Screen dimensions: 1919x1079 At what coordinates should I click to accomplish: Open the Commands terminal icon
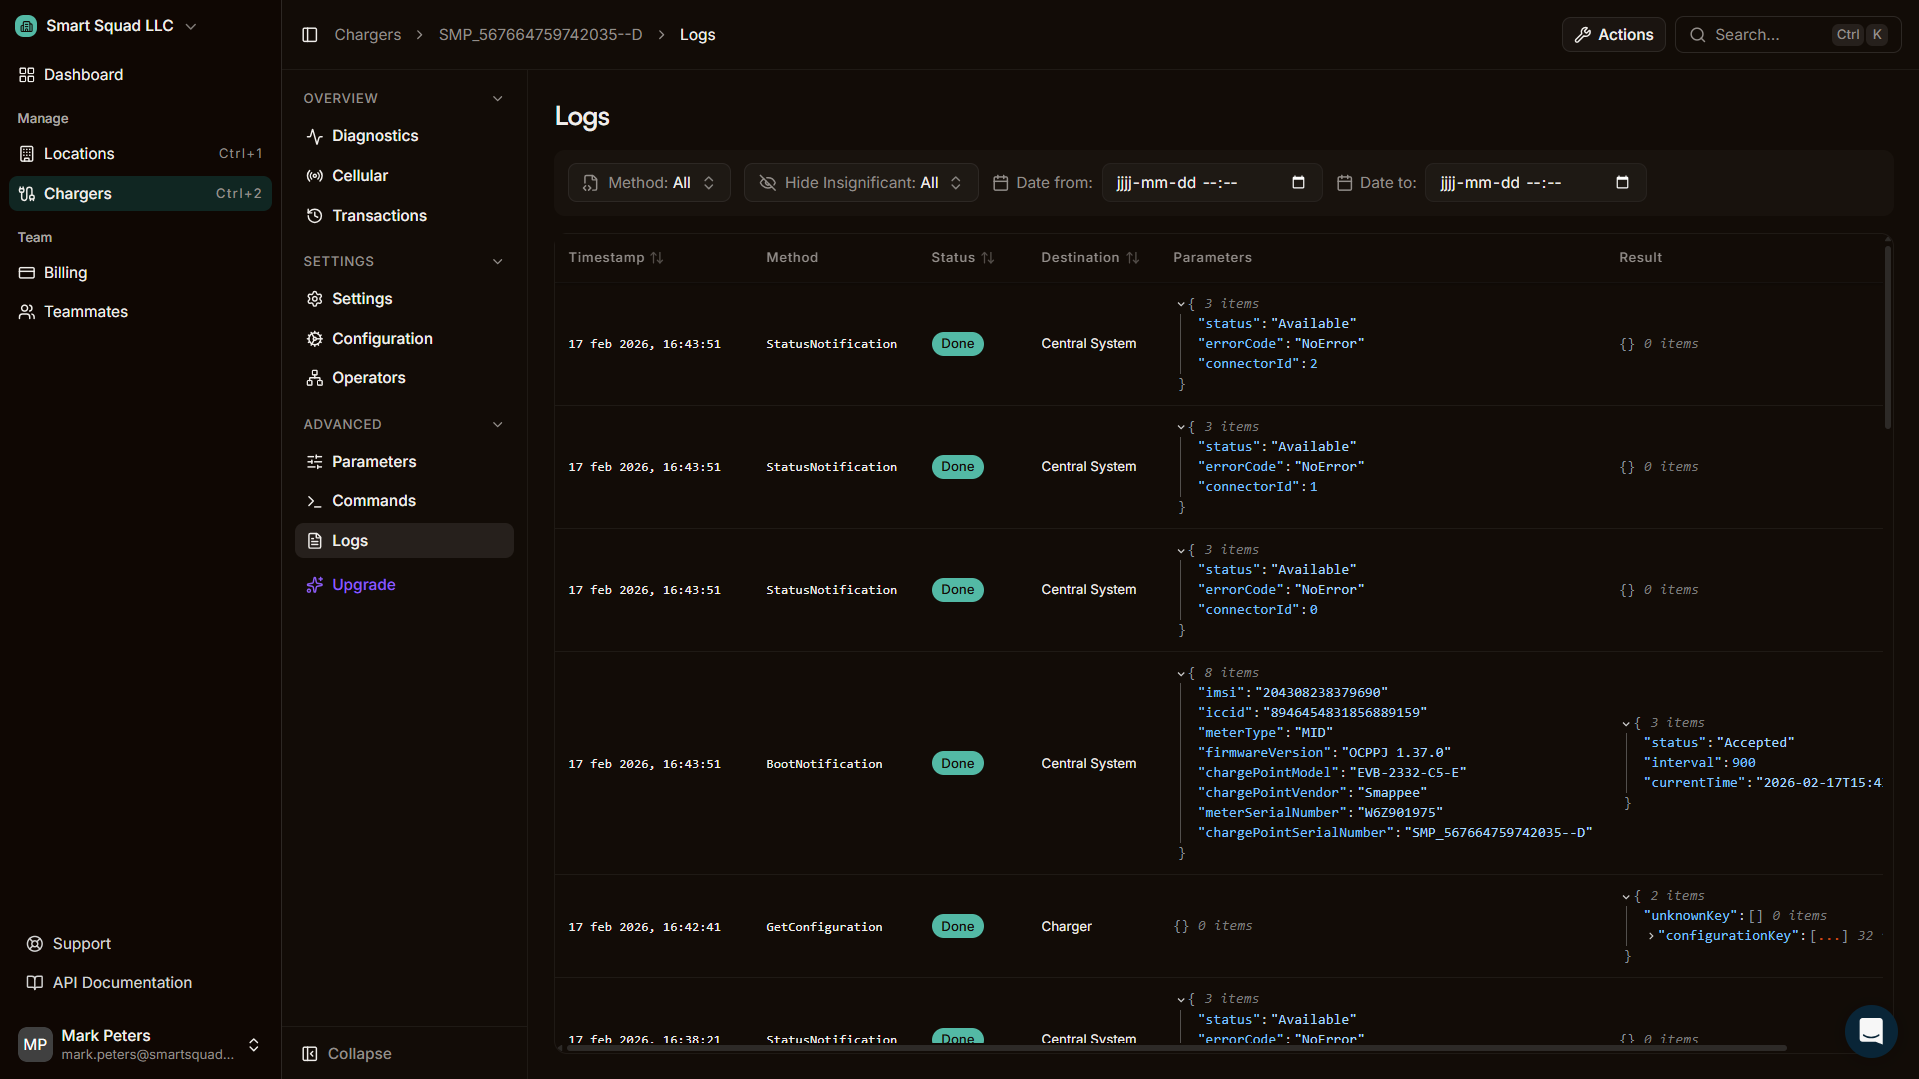(314, 500)
